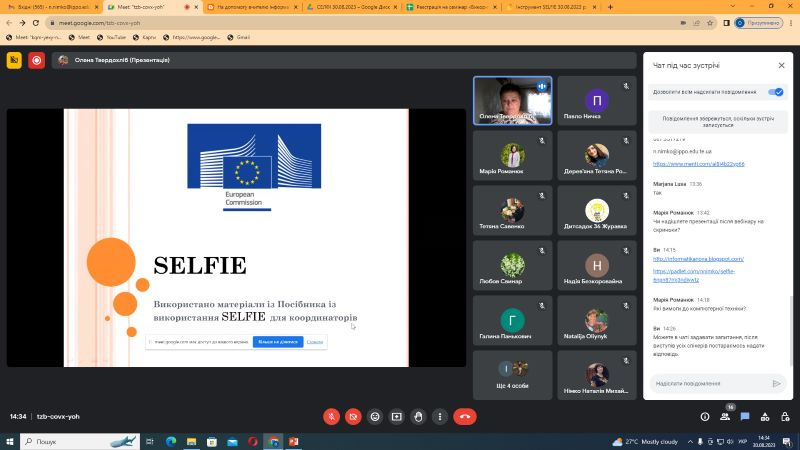Open the Gmail bookmark
The height and width of the screenshot is (450, 800).
coord(239,37)
